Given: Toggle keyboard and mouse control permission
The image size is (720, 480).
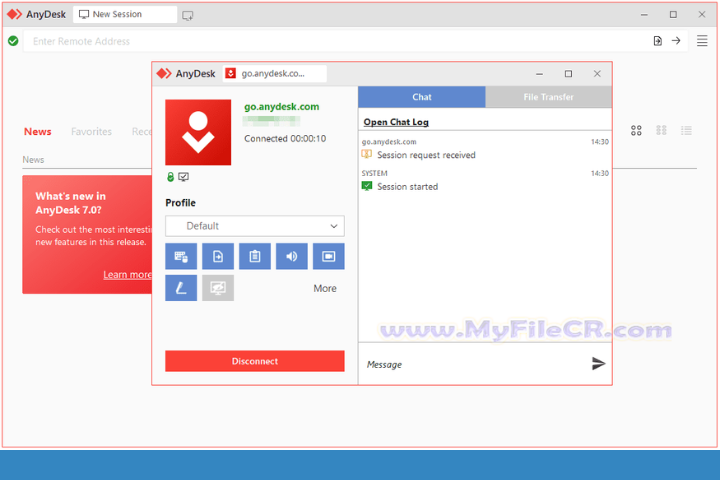Looking at the screenshot, I should pos(181,256).
